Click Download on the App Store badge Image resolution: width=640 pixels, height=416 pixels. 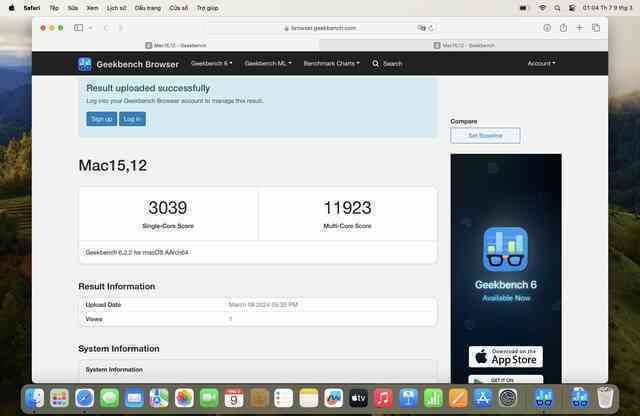coord(506,356)
